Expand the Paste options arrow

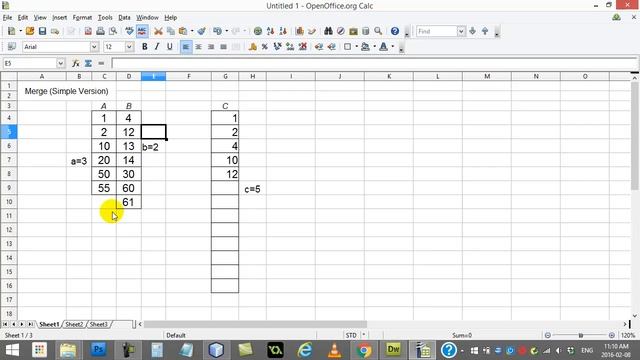[x=192, y=31]
